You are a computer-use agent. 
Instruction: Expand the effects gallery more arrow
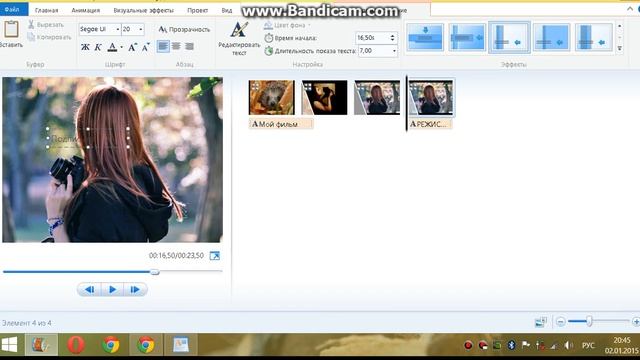[620, 48]
